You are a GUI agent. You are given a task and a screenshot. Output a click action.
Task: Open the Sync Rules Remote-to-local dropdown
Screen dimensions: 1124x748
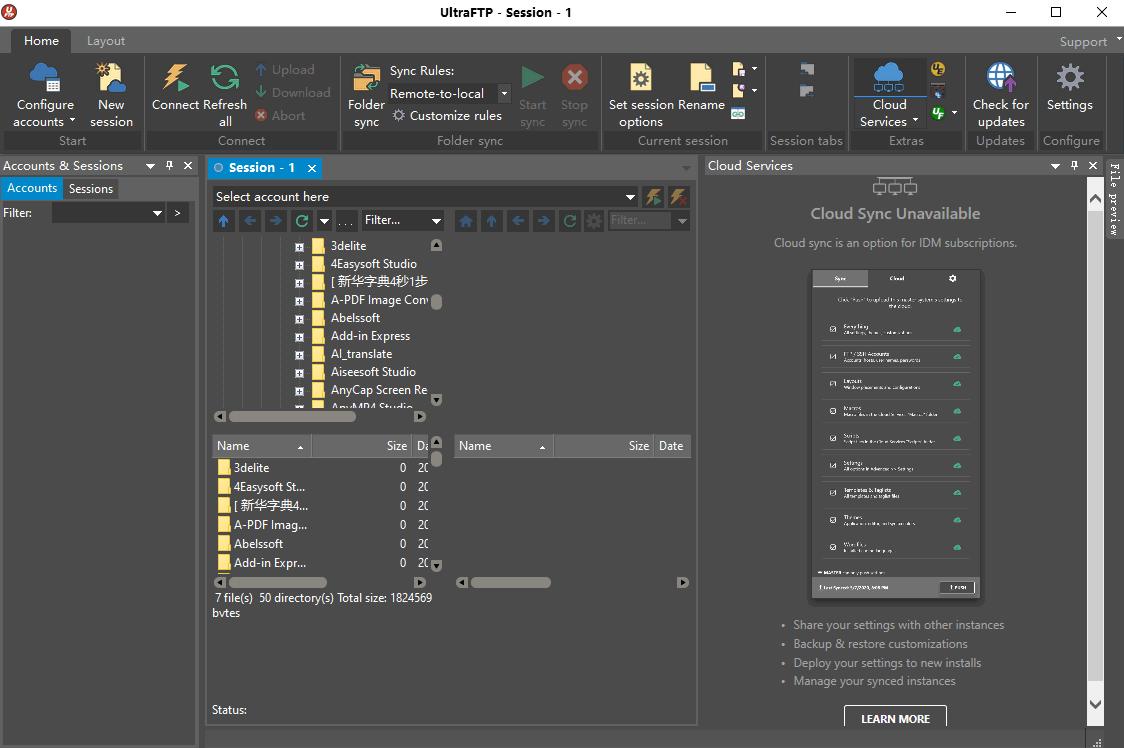(504, 93)
